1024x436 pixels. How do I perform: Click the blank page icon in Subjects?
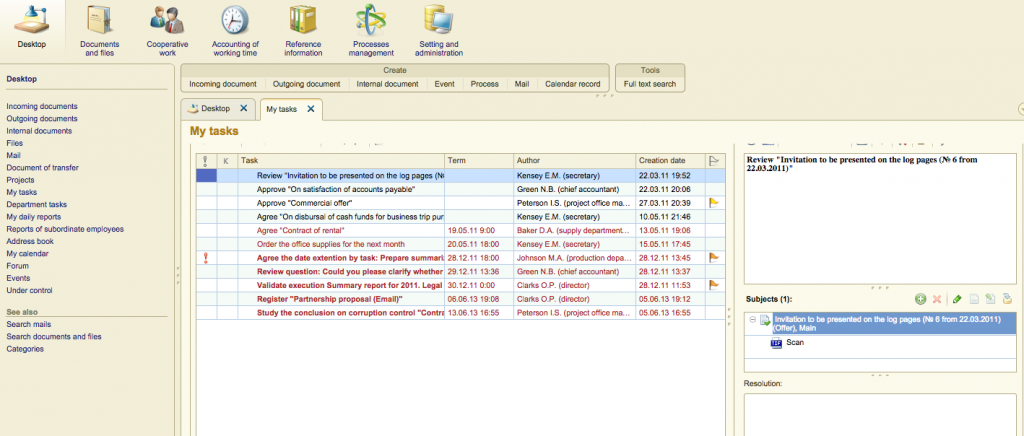click(974, 299)
